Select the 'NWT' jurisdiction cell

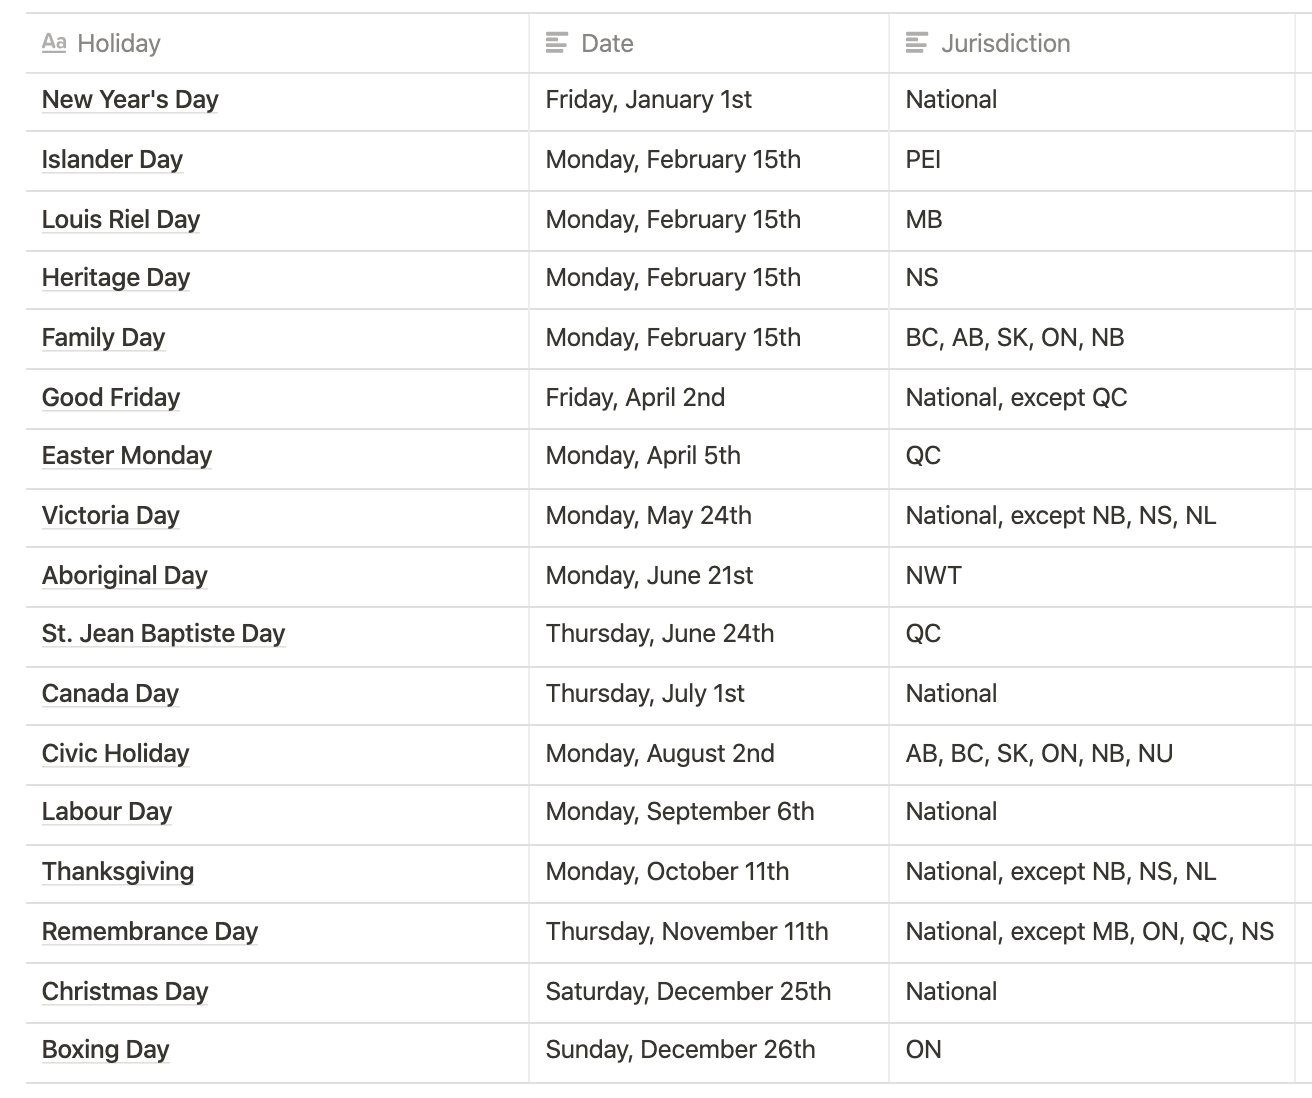click(x=1092, y=576)
